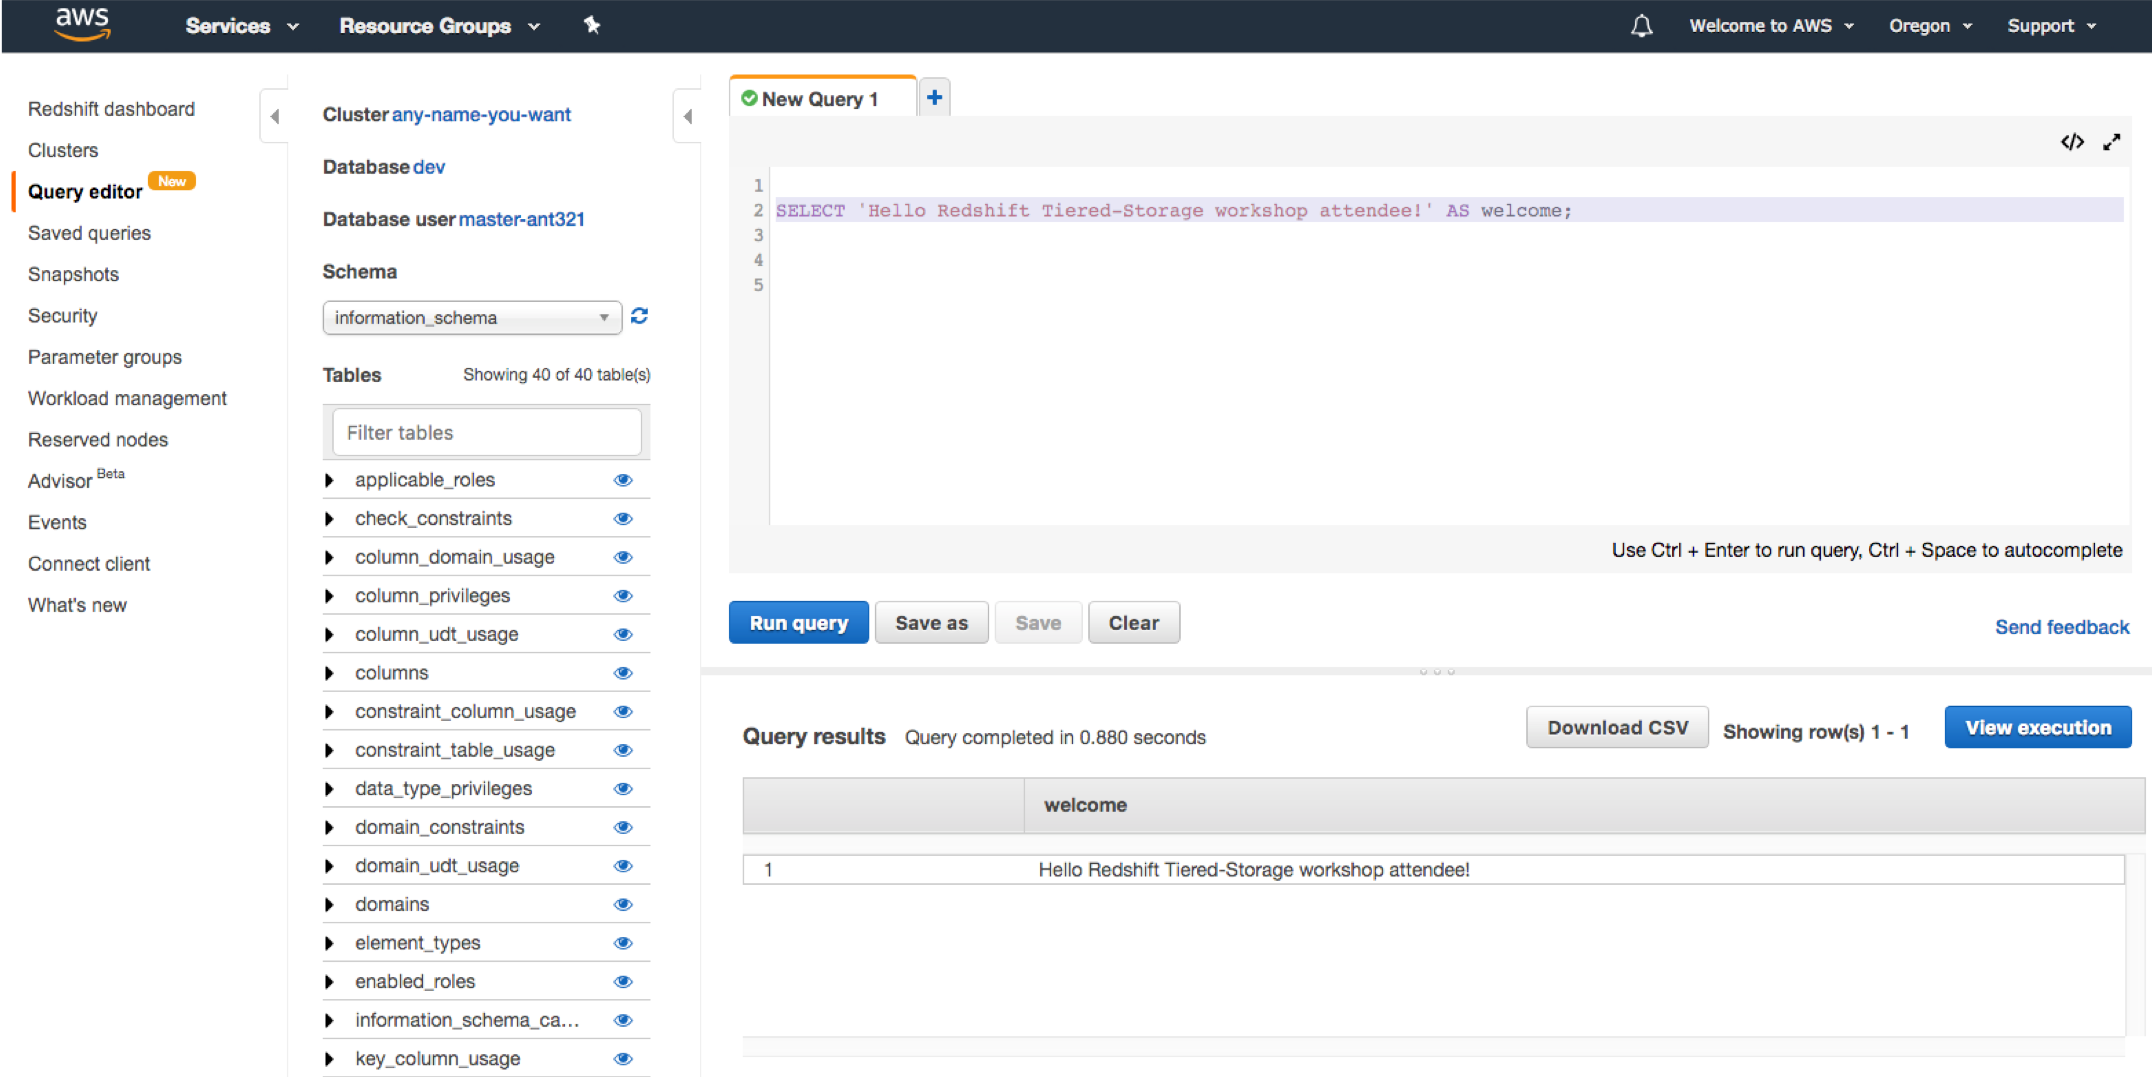Screen dimensions: 2152x1077
Task: Add a new query tab with plus
Action: click(x=934, y=97)
